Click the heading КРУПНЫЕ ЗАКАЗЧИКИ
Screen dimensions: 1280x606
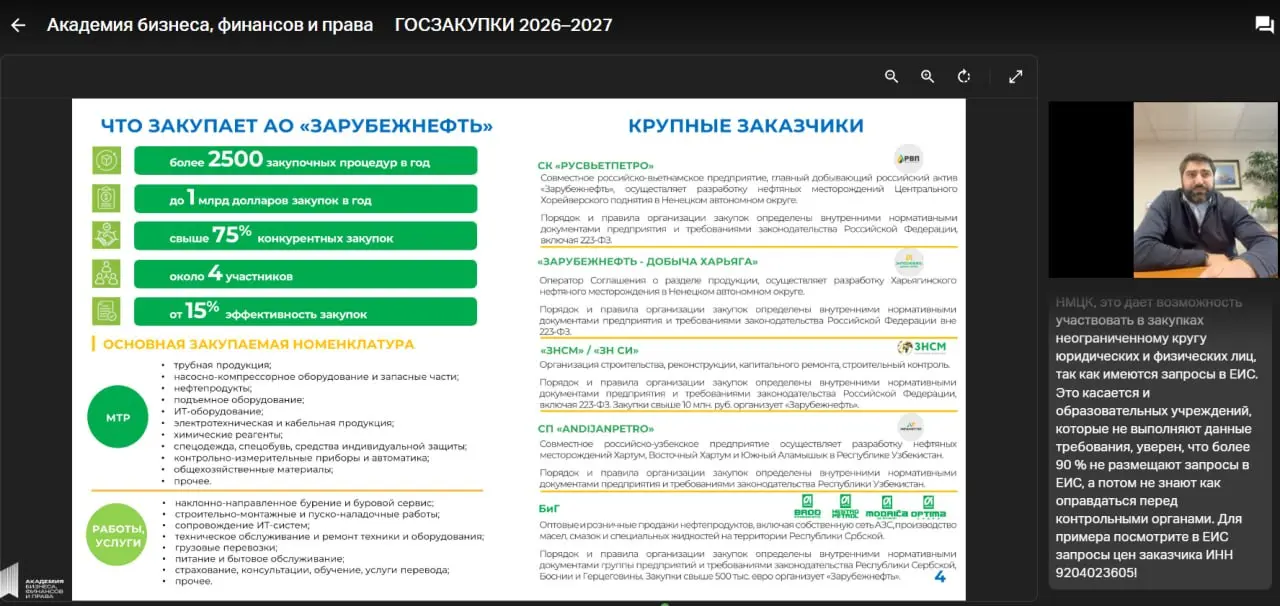tap(745, 126)
